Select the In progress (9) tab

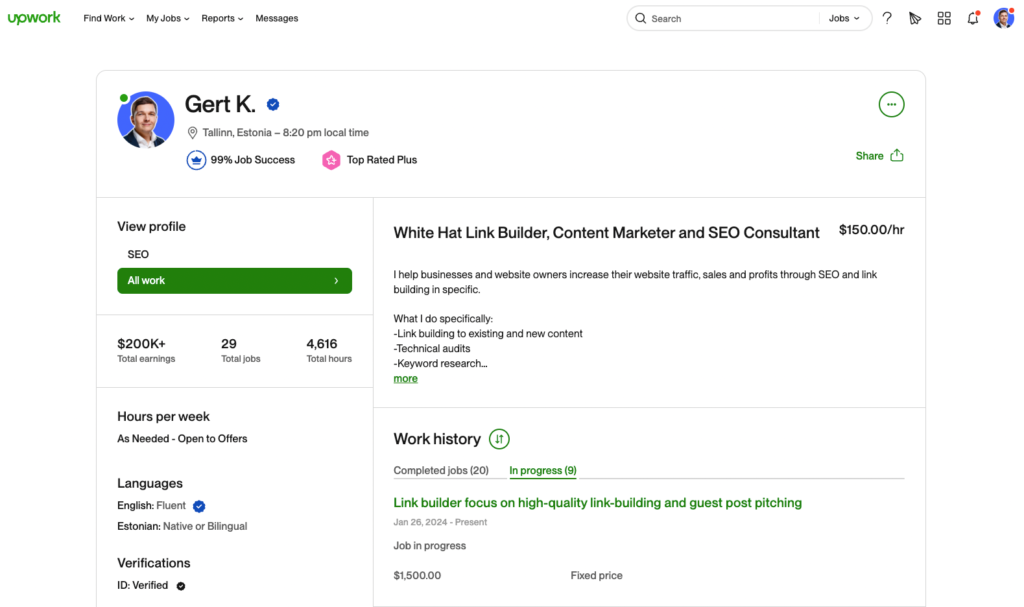tap(543, 470)
